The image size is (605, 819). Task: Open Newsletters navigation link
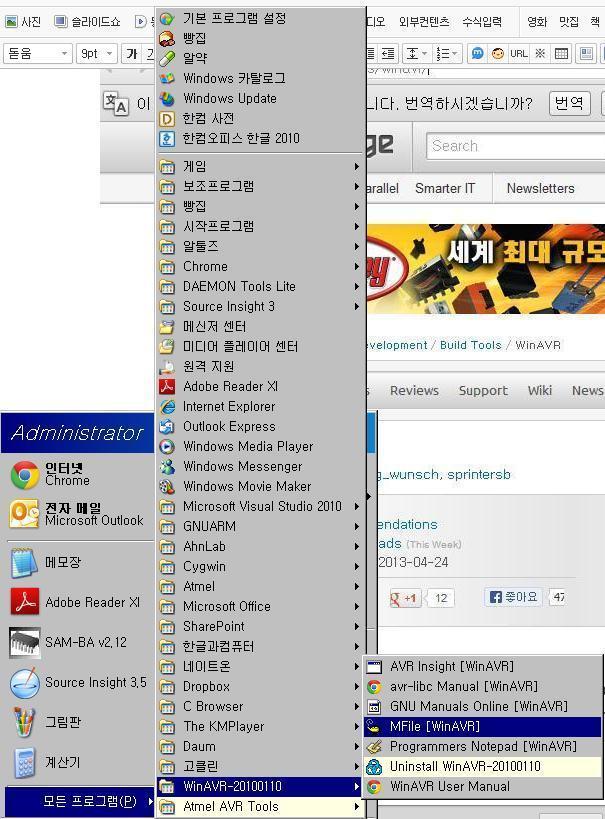click(x=541, y=188)
